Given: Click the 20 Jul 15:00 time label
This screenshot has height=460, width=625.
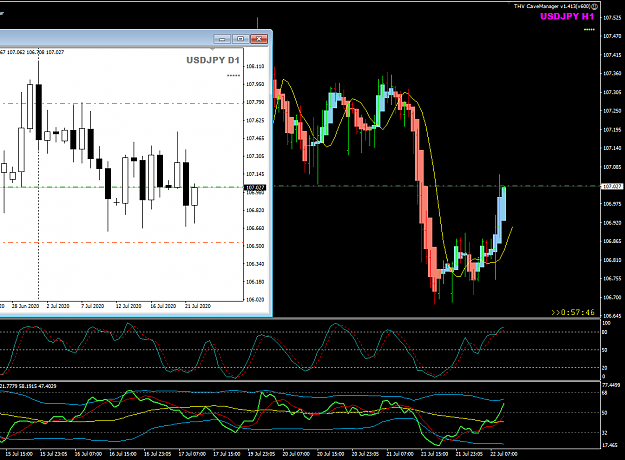Looking at the screenshot, I should click(330, 454).
